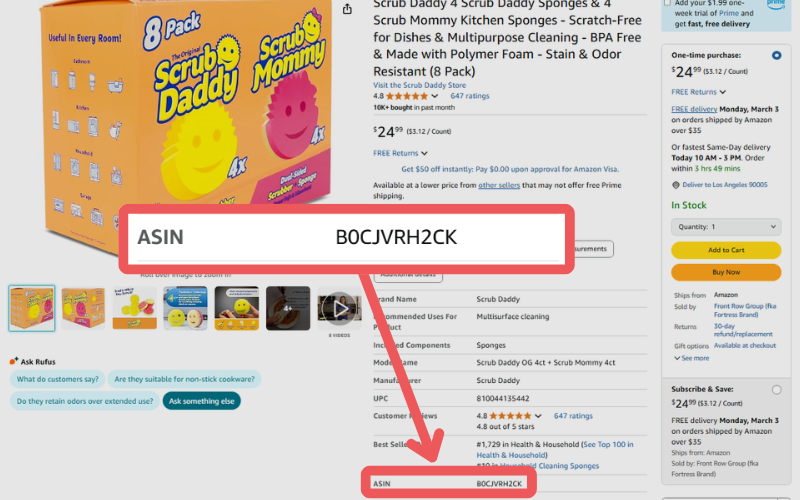The image size is (800, 500).
Task: Check the Prime trial offer checkbox
Action: pos(667,3)
